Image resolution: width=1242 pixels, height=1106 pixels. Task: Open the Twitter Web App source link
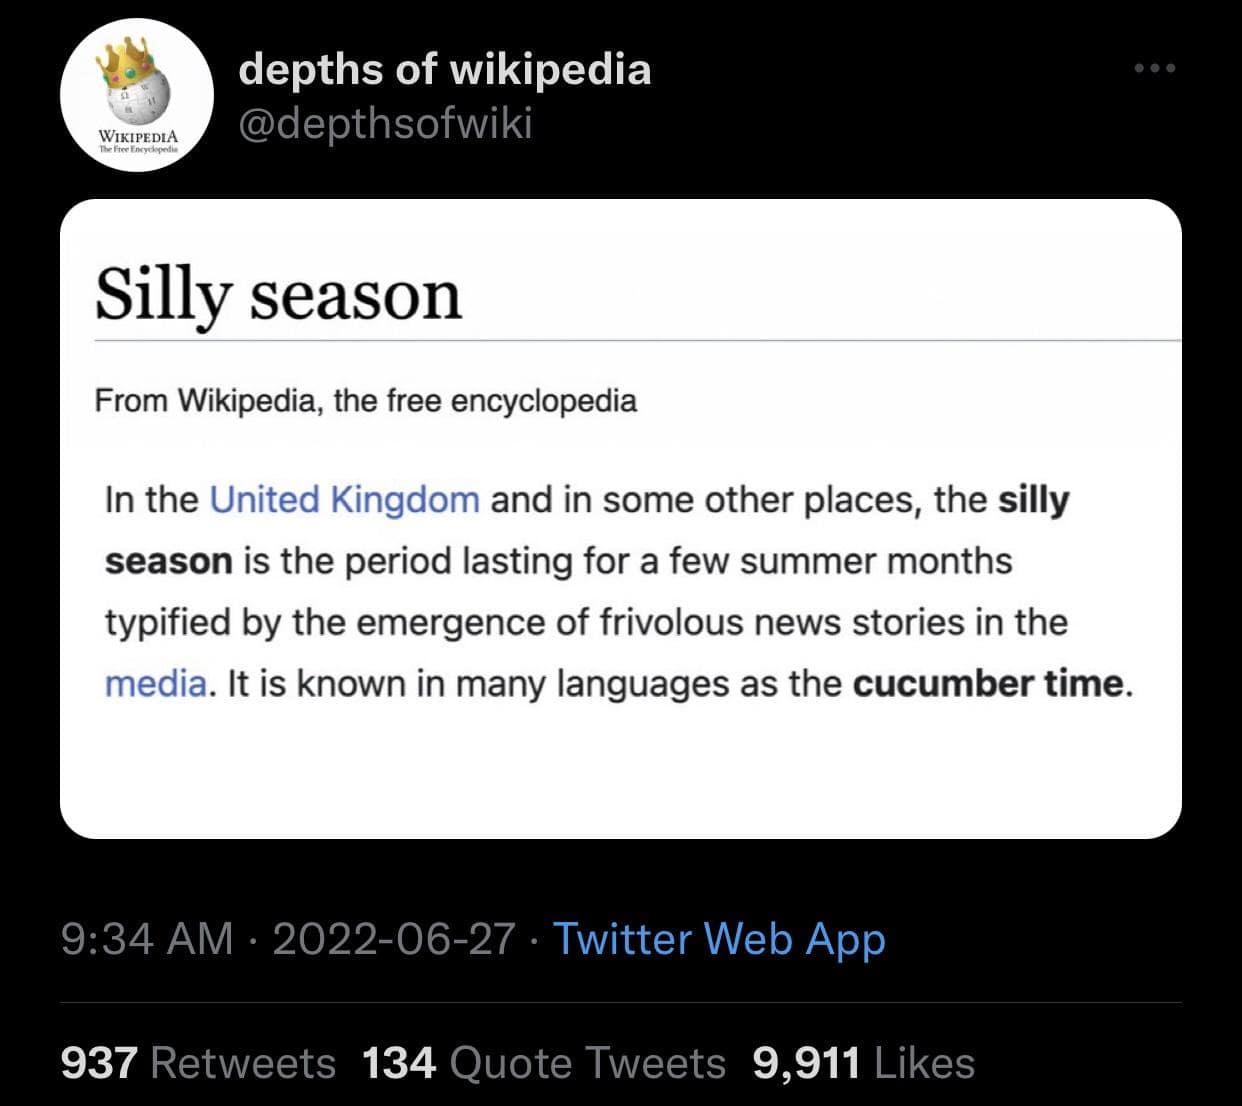719,940
